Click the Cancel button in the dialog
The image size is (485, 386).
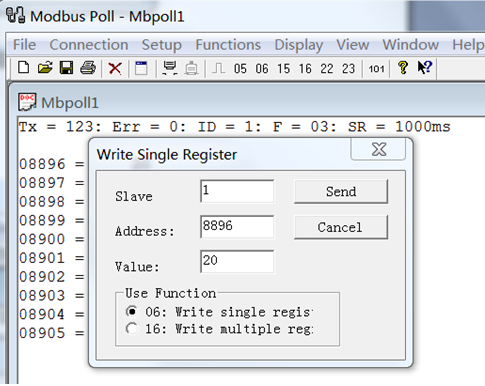[341, 227]
